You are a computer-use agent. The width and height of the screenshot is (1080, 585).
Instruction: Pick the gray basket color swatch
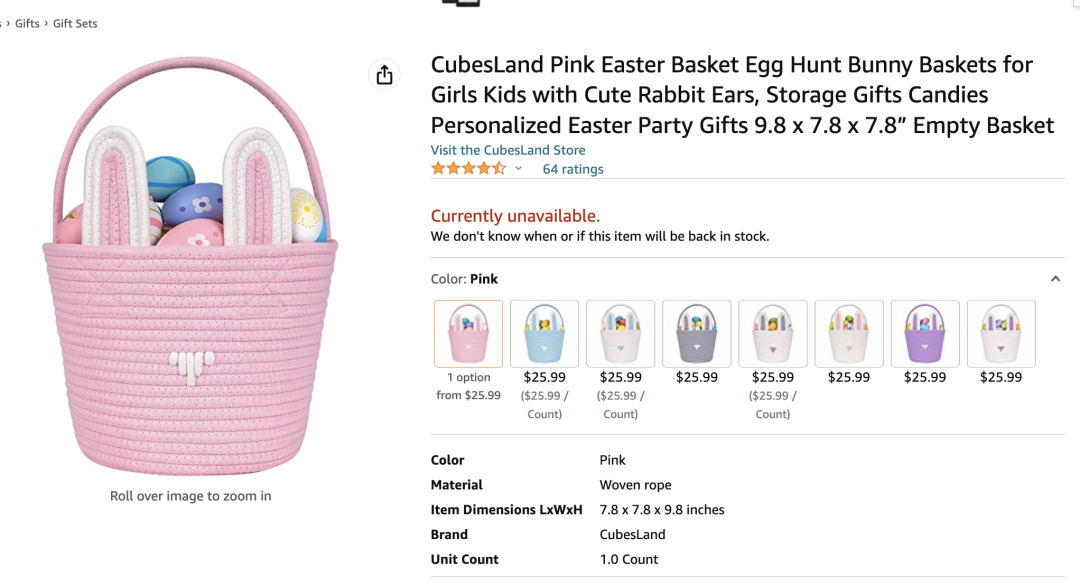696,333
